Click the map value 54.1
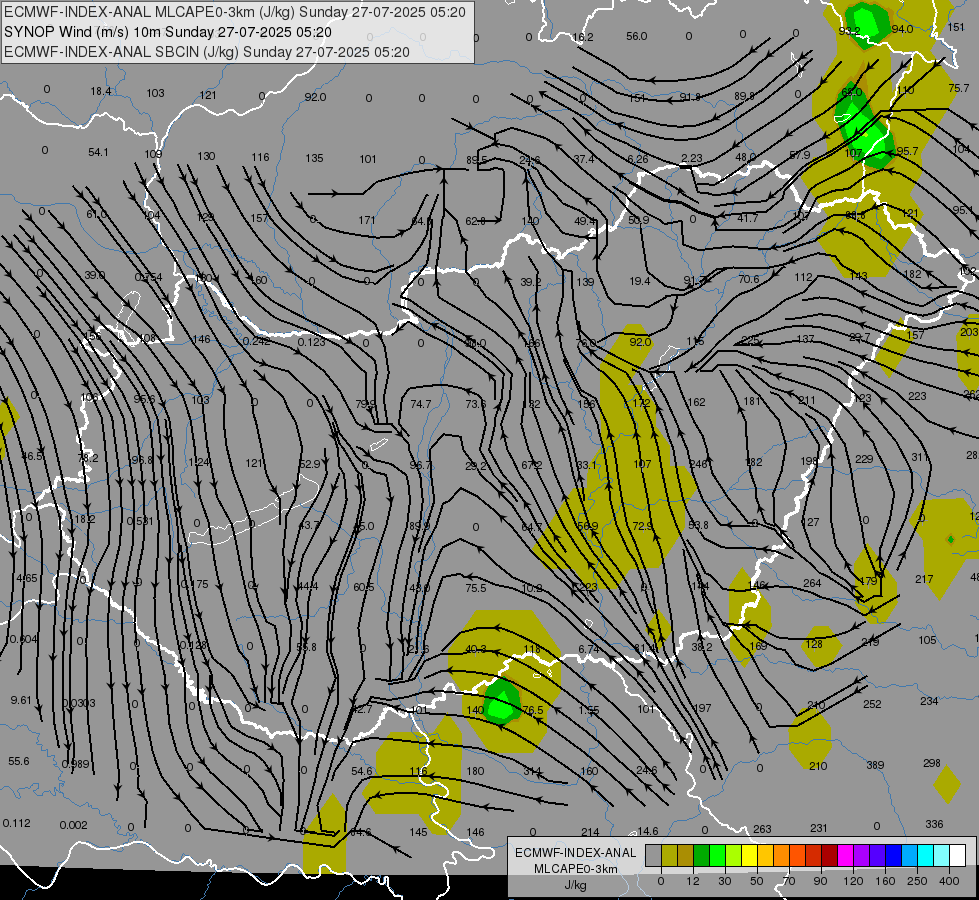This screenshot has width=979, height=900. [x=98, y=152]
